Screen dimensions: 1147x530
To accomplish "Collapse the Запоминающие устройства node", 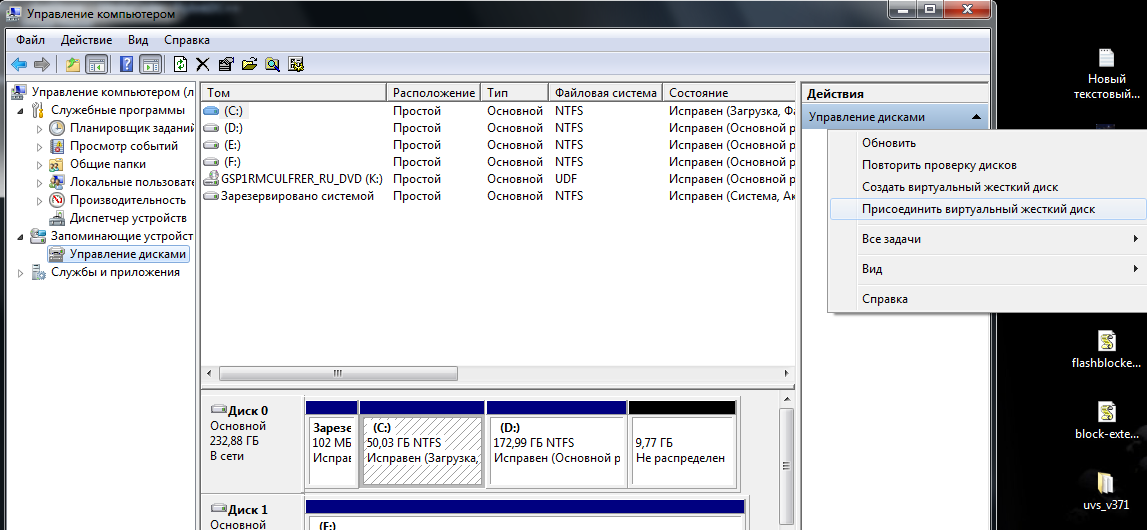I will pos(19,236).
